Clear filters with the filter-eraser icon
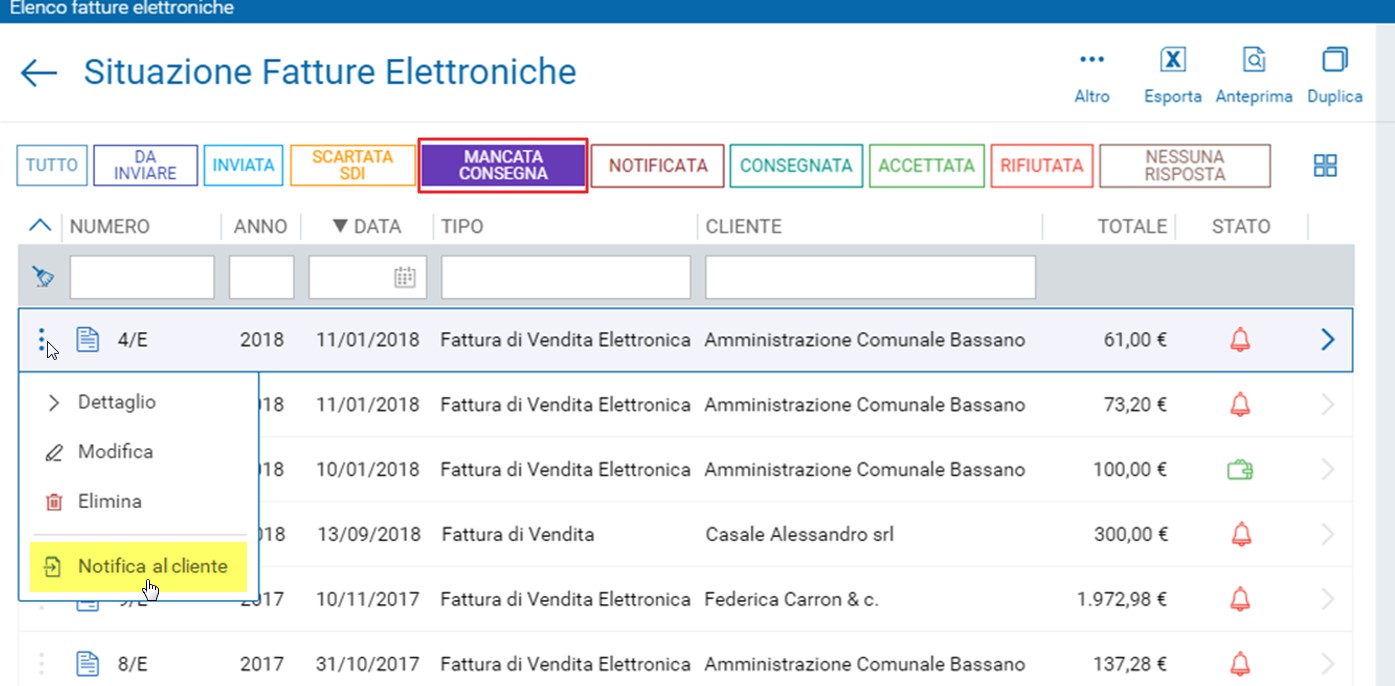The image size is (1395, 686). point(42,277)
